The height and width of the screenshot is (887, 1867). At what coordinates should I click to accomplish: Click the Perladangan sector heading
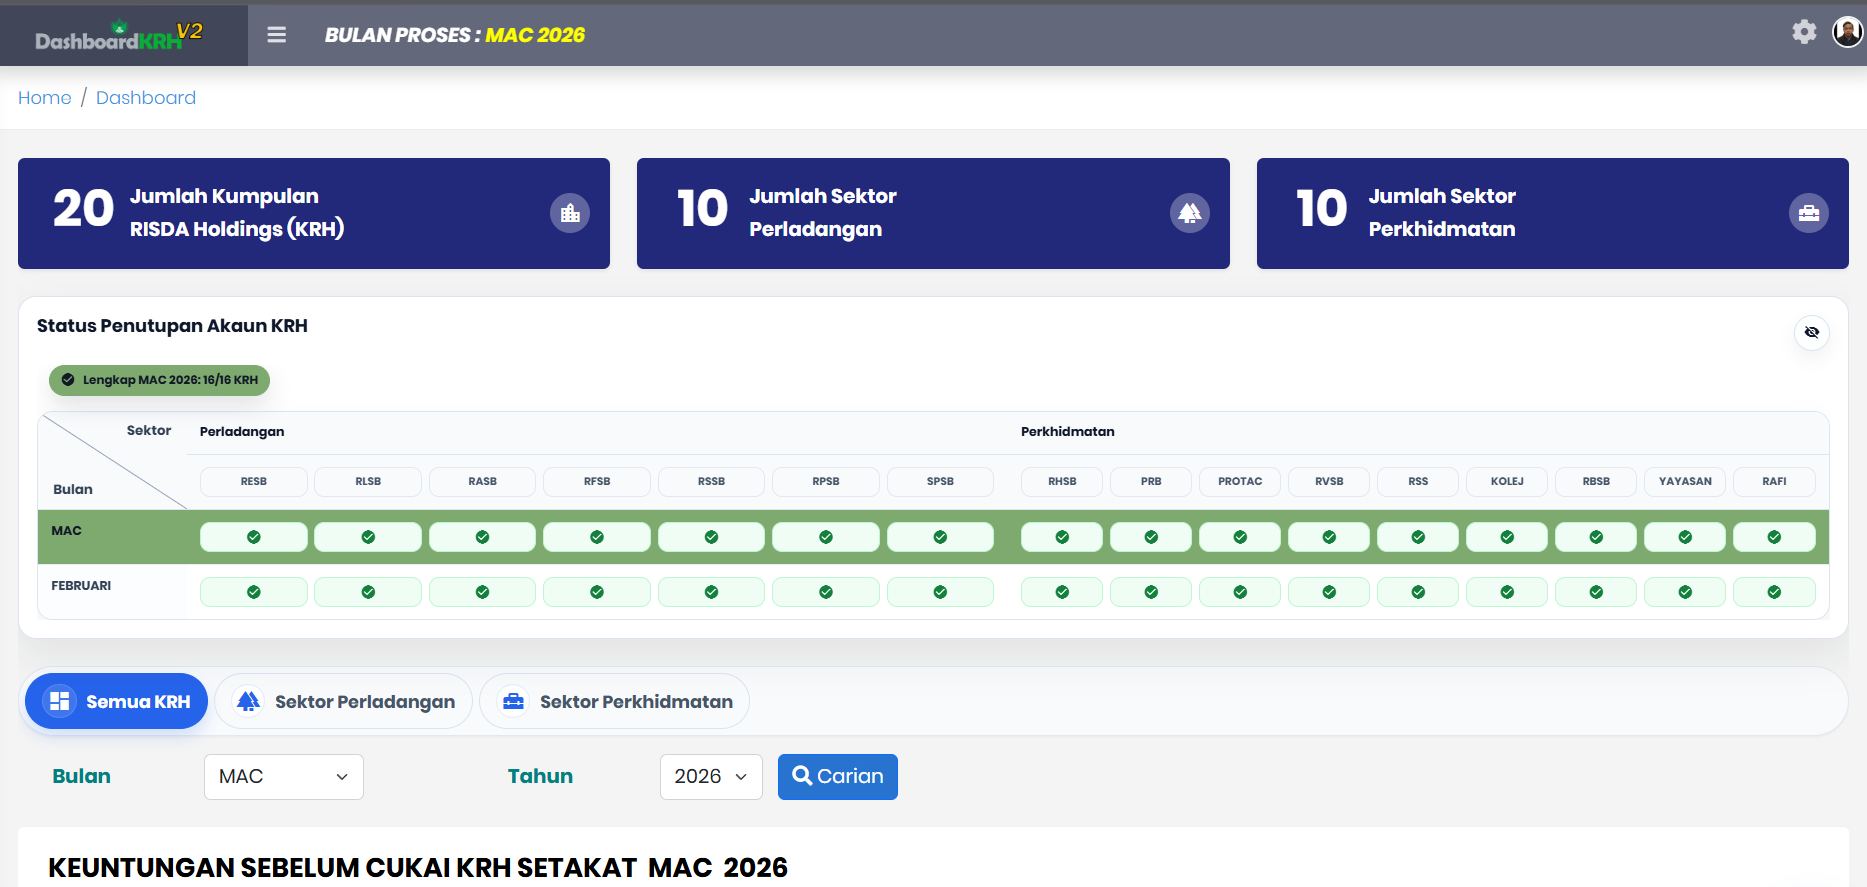coord(242,432)
